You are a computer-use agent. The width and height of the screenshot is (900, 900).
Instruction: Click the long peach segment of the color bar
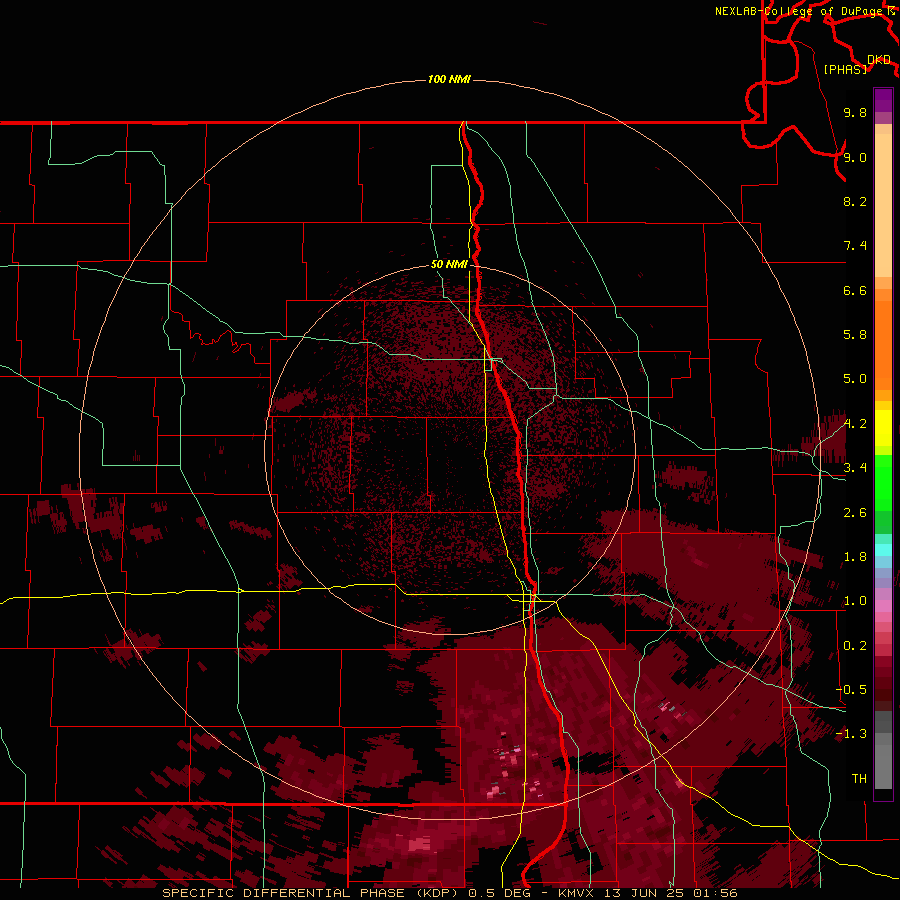(x=883, y=205)
